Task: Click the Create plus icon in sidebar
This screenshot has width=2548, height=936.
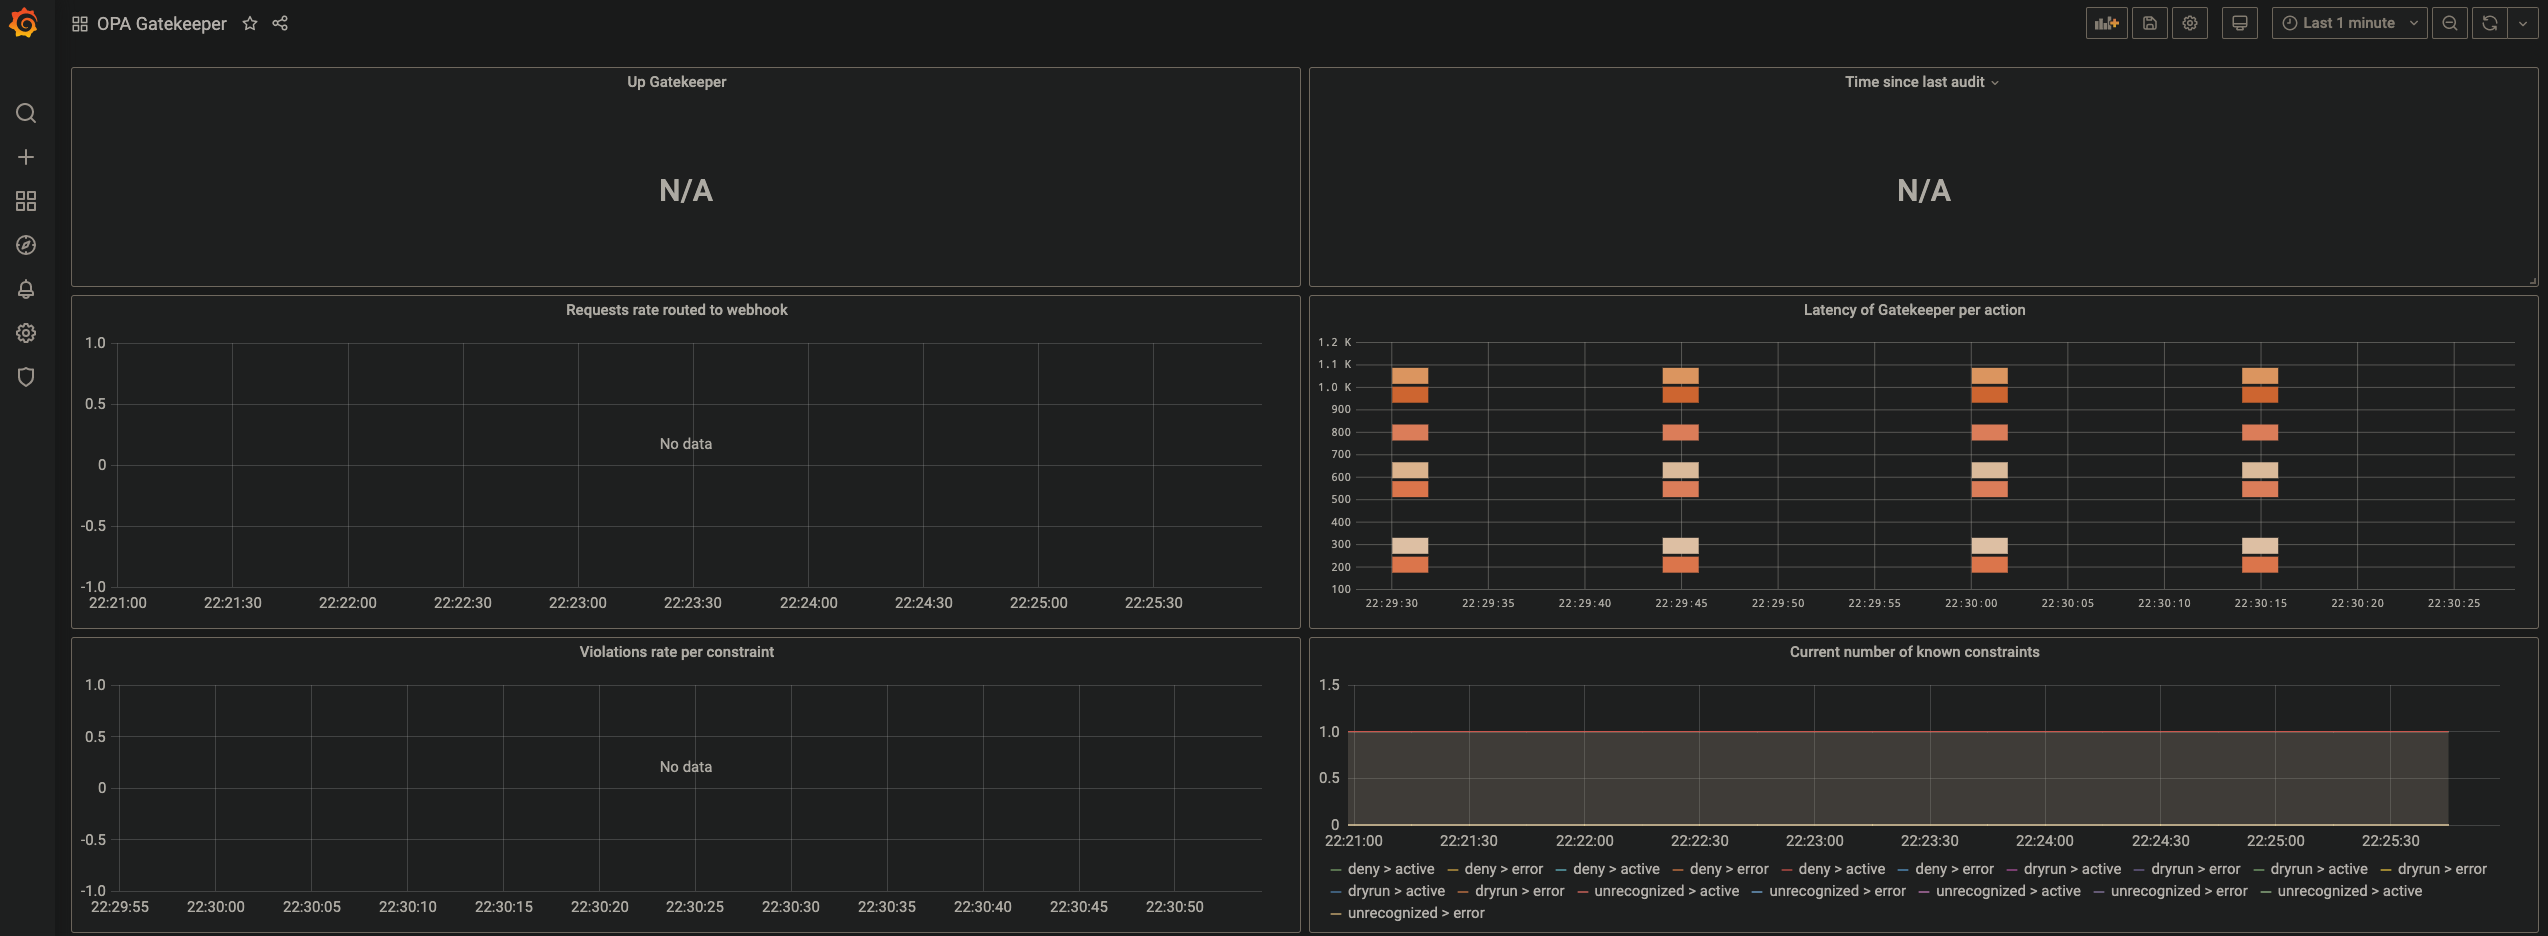Action: (x=26, y=157)
